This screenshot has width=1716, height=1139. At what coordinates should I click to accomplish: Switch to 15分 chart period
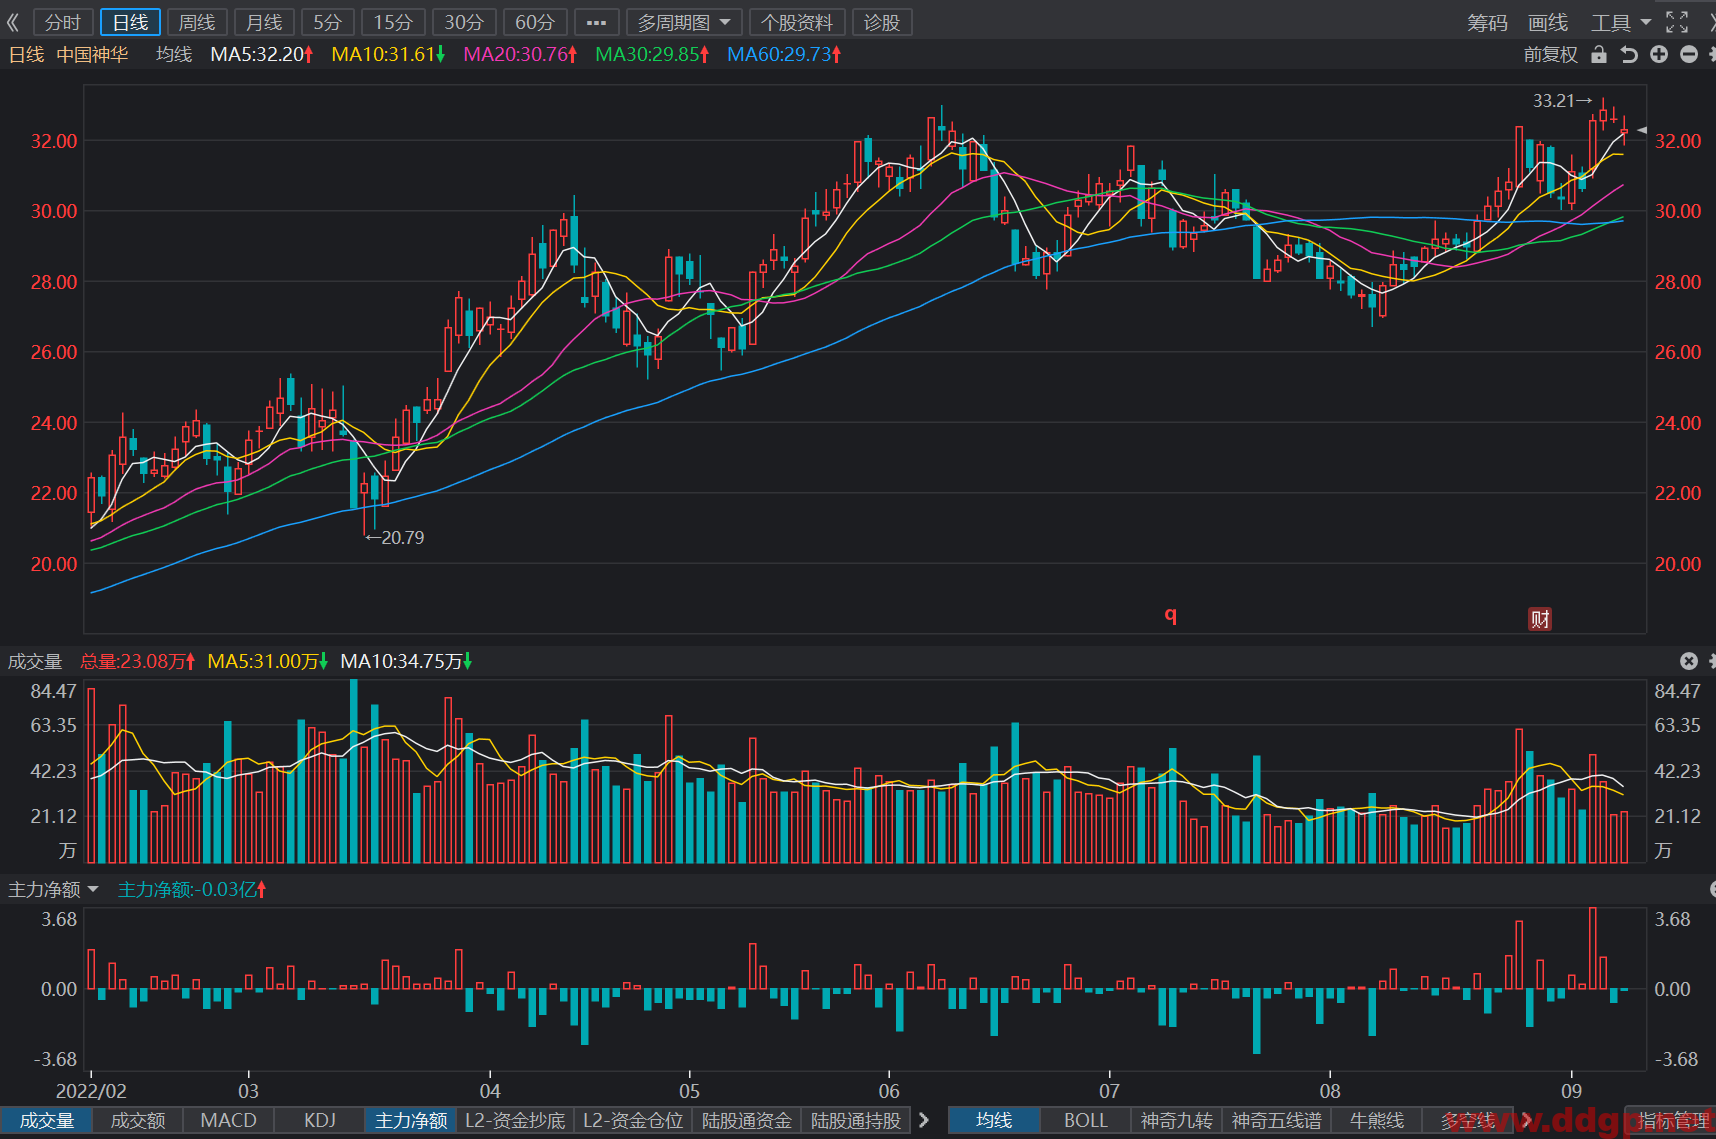click(x=393, y=22)
